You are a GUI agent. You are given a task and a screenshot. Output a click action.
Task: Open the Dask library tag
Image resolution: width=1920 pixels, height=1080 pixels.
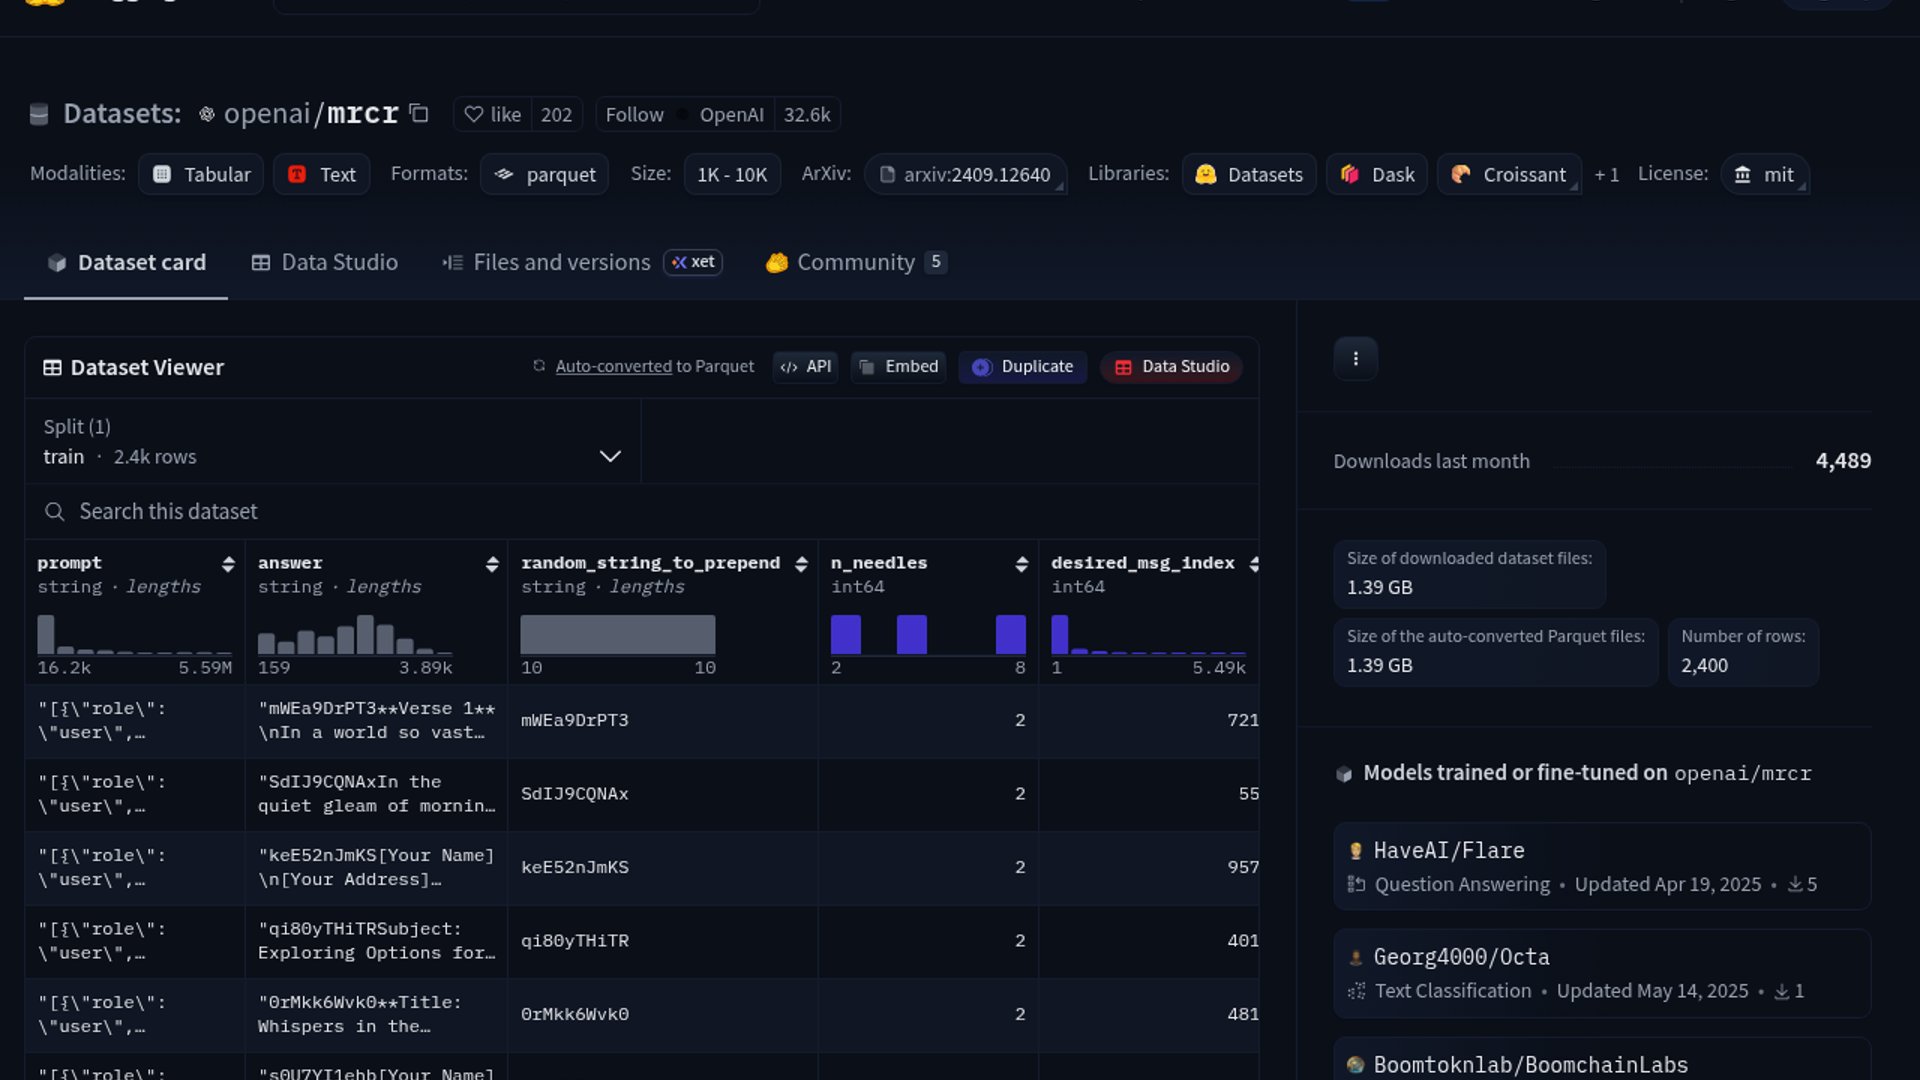pyautogui.click(x=1377, y=175)
